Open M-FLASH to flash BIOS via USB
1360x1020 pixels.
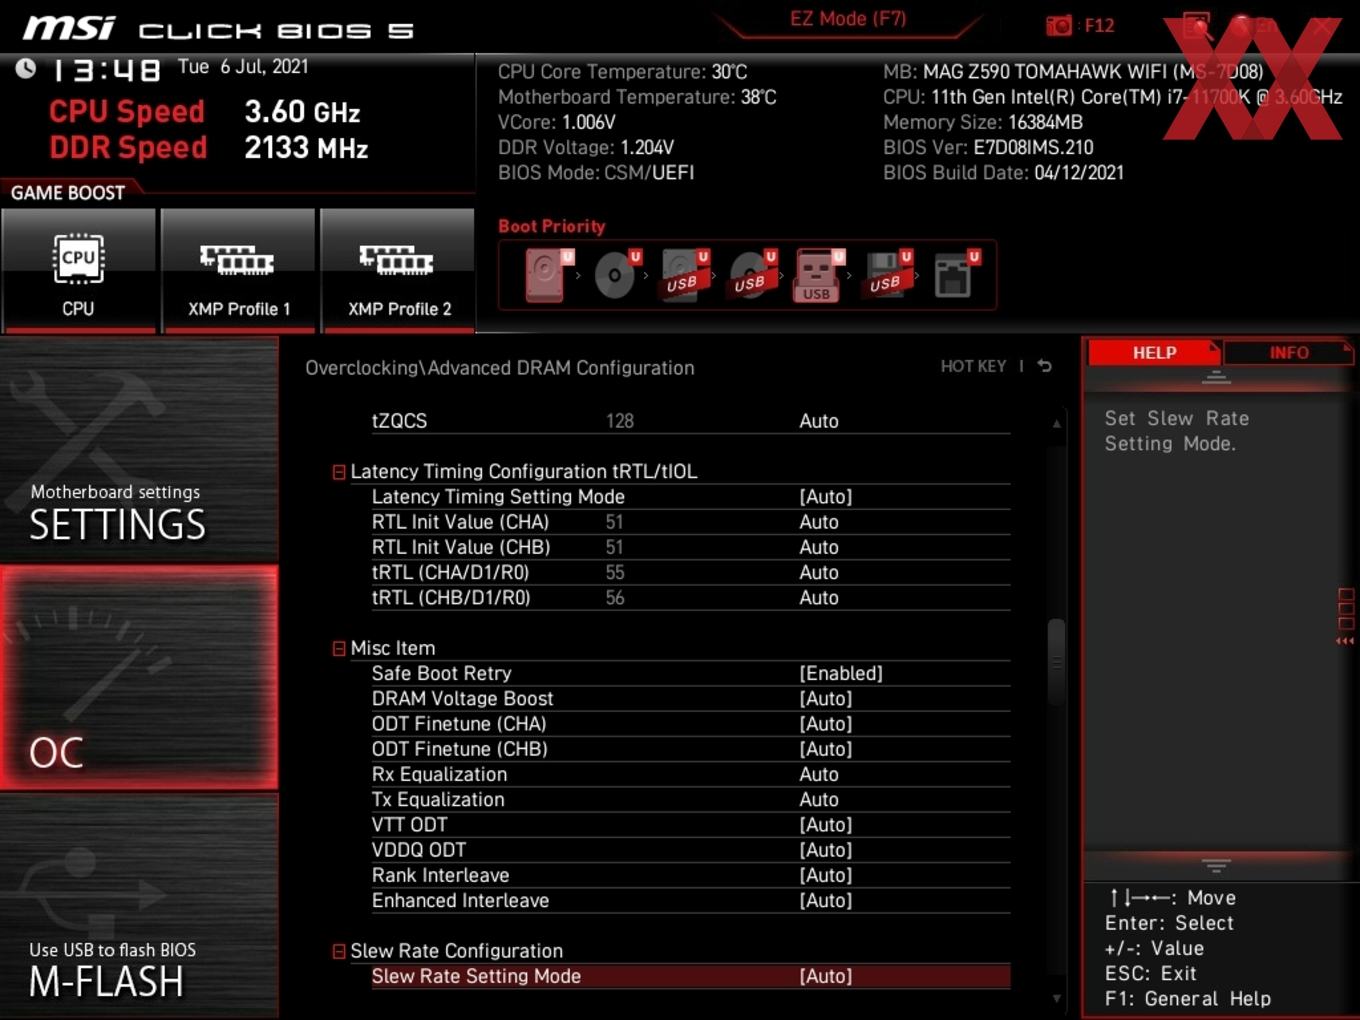139,906
